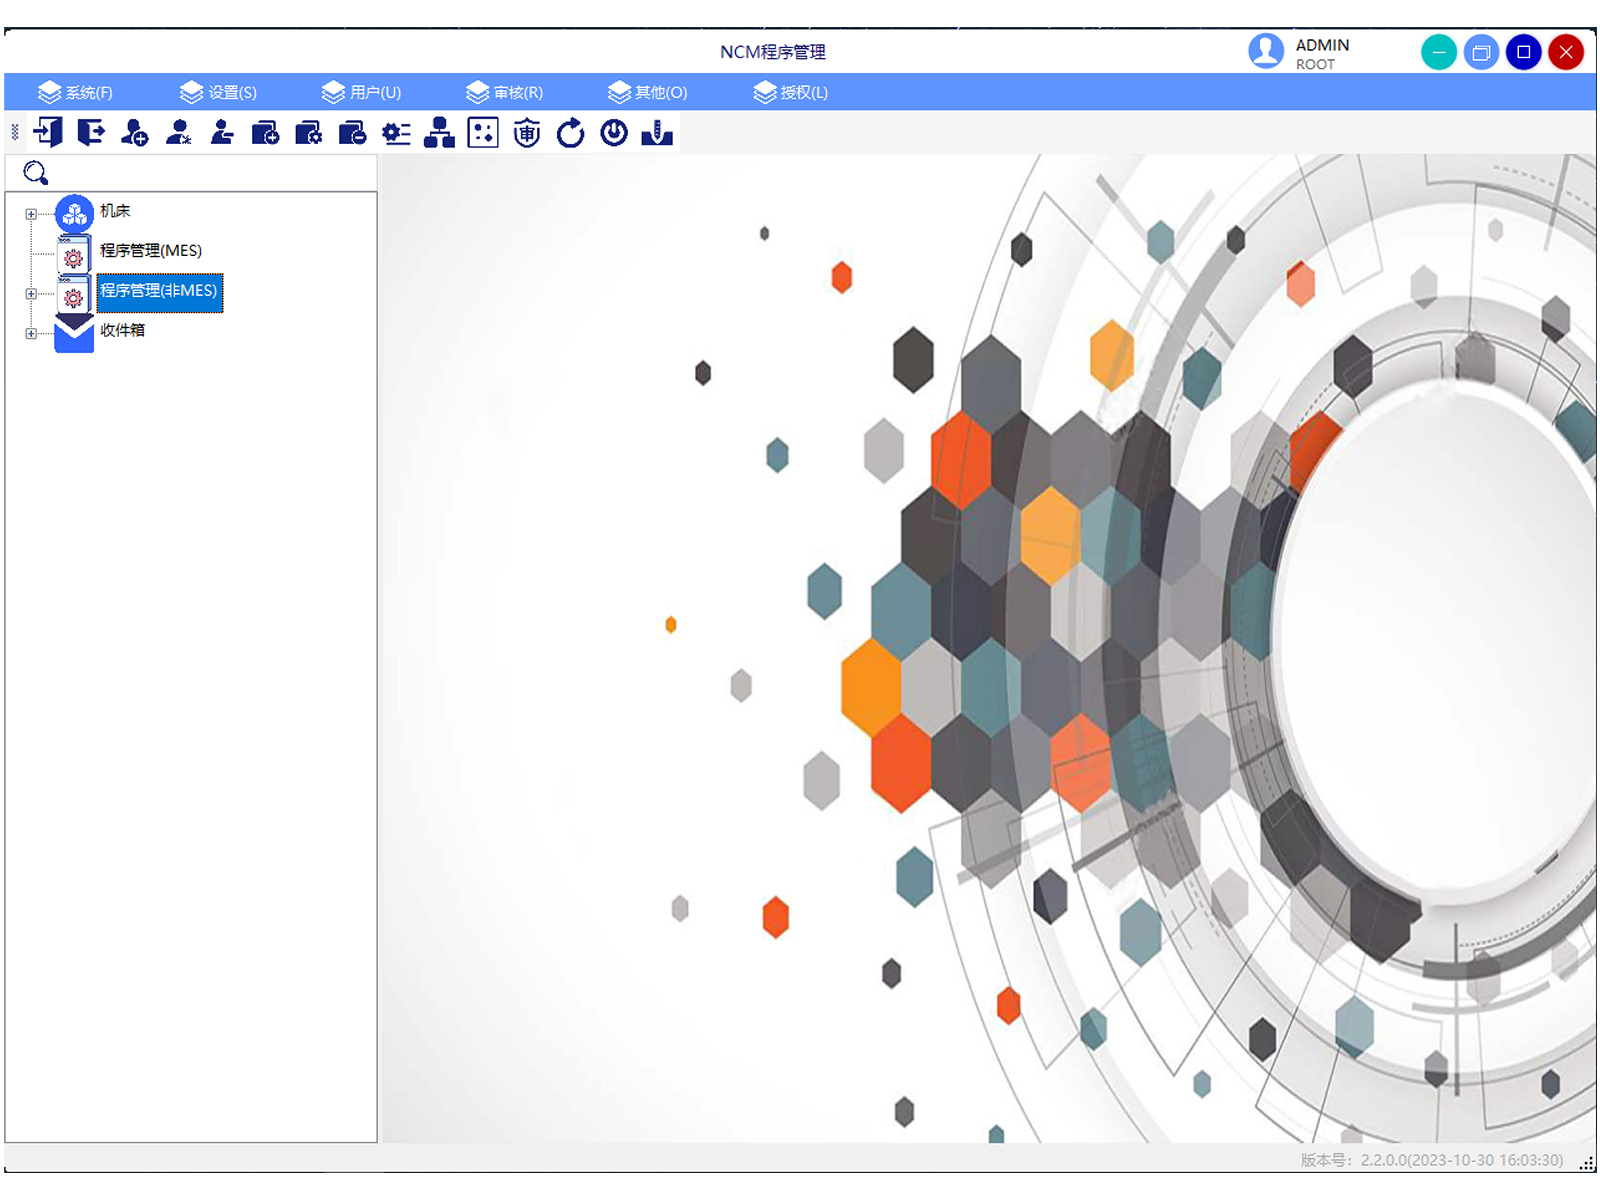Open the 审核(R) menu
This screenshot has width=1600, height=1200.
[504, 92]
